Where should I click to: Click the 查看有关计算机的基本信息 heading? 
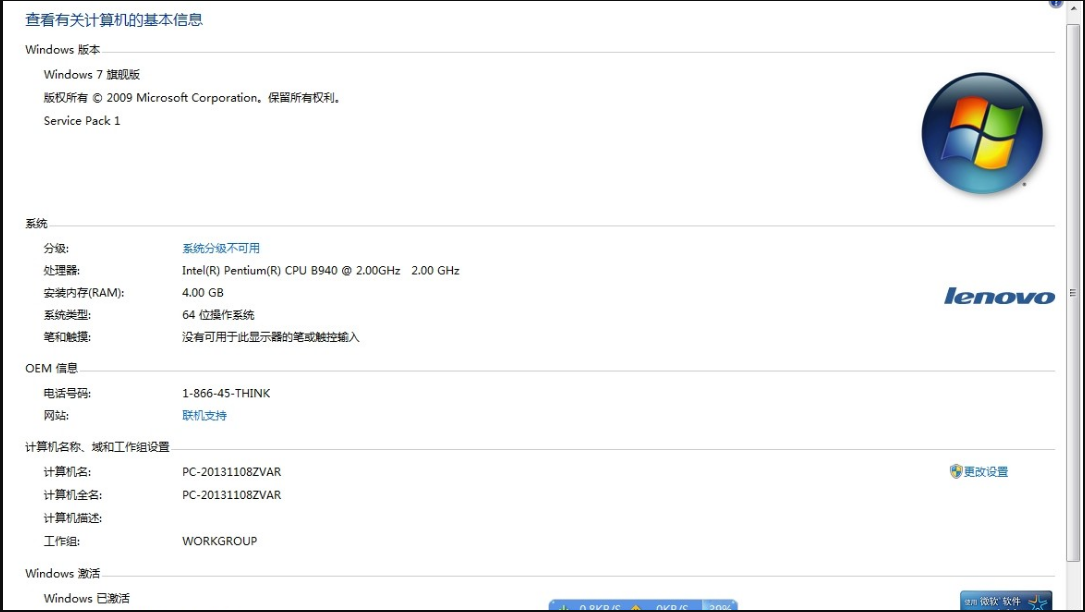click(115, 19)
